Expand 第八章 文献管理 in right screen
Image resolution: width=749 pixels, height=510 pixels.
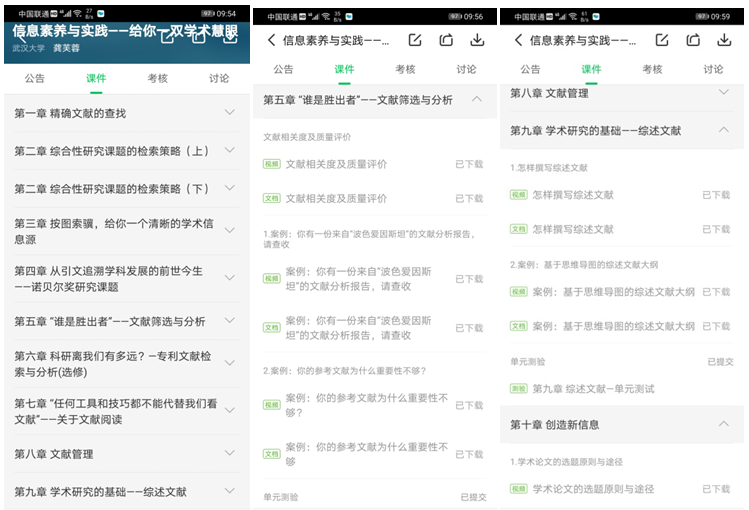tap(724, 92)
